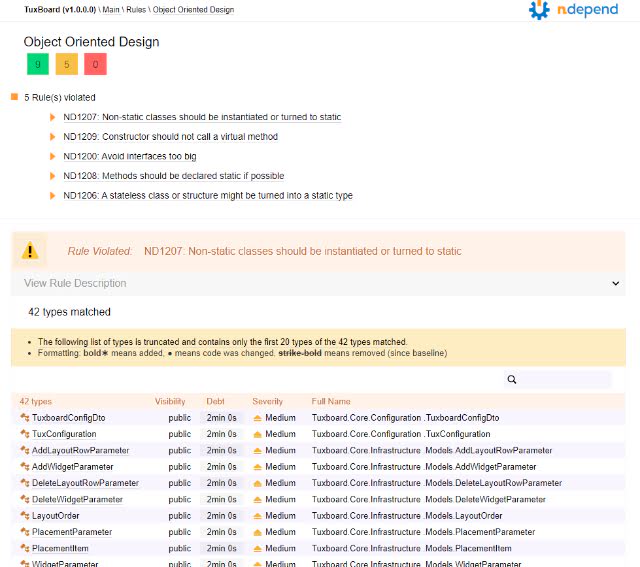Click the type icon next to PlacementItem
The width and height of the screenshot is (640, 567).
[25, 548]
